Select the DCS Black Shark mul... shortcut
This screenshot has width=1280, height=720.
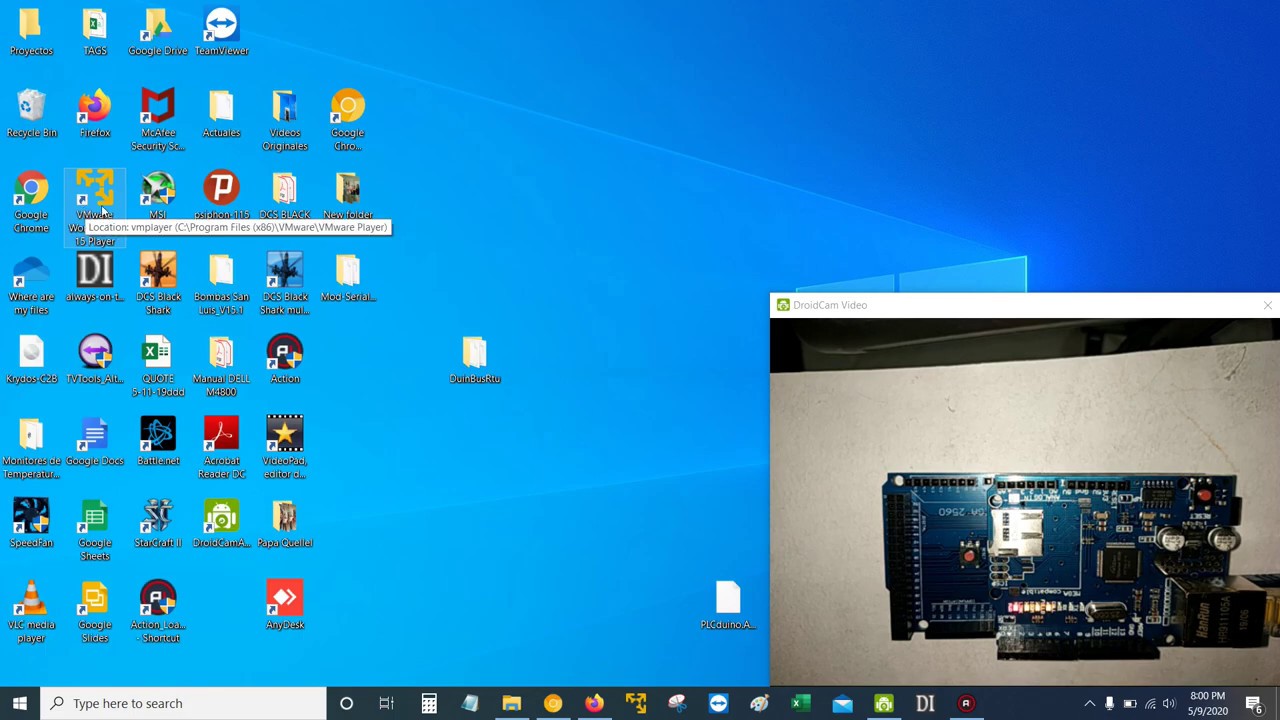point(285,284)
